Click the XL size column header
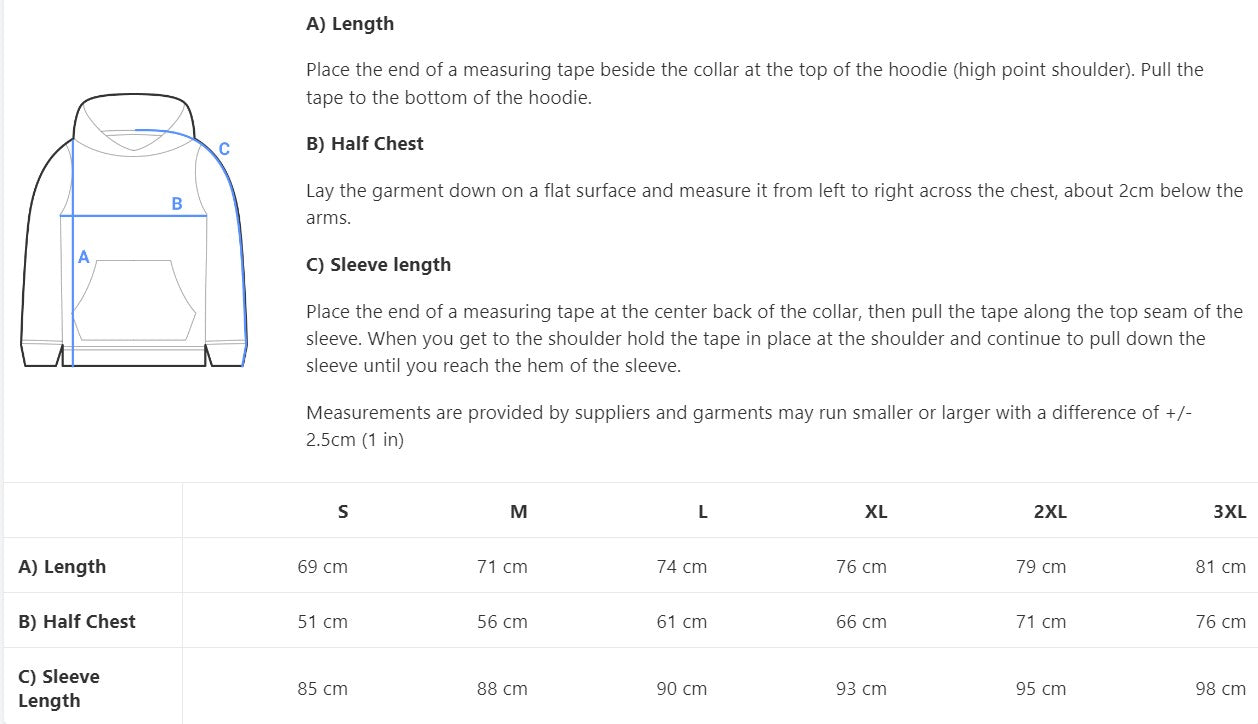Image resolution: width=1258 pixels, height=724 pixels. coord(875,511)
